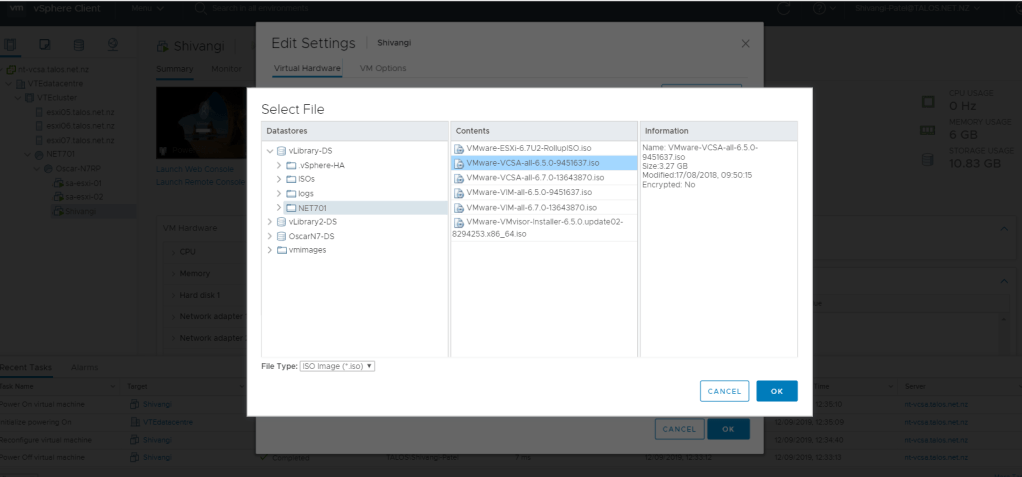1022x477 pixels.
Task: Cancel the Select File dialog
Action: pyautogui.click(x=724, y=391)
